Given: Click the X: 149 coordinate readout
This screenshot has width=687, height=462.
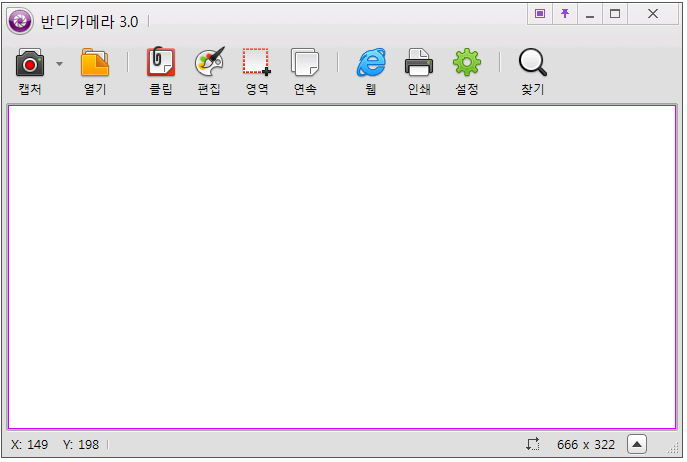Looking at the screenshot, I should click(x=29, y=444).
